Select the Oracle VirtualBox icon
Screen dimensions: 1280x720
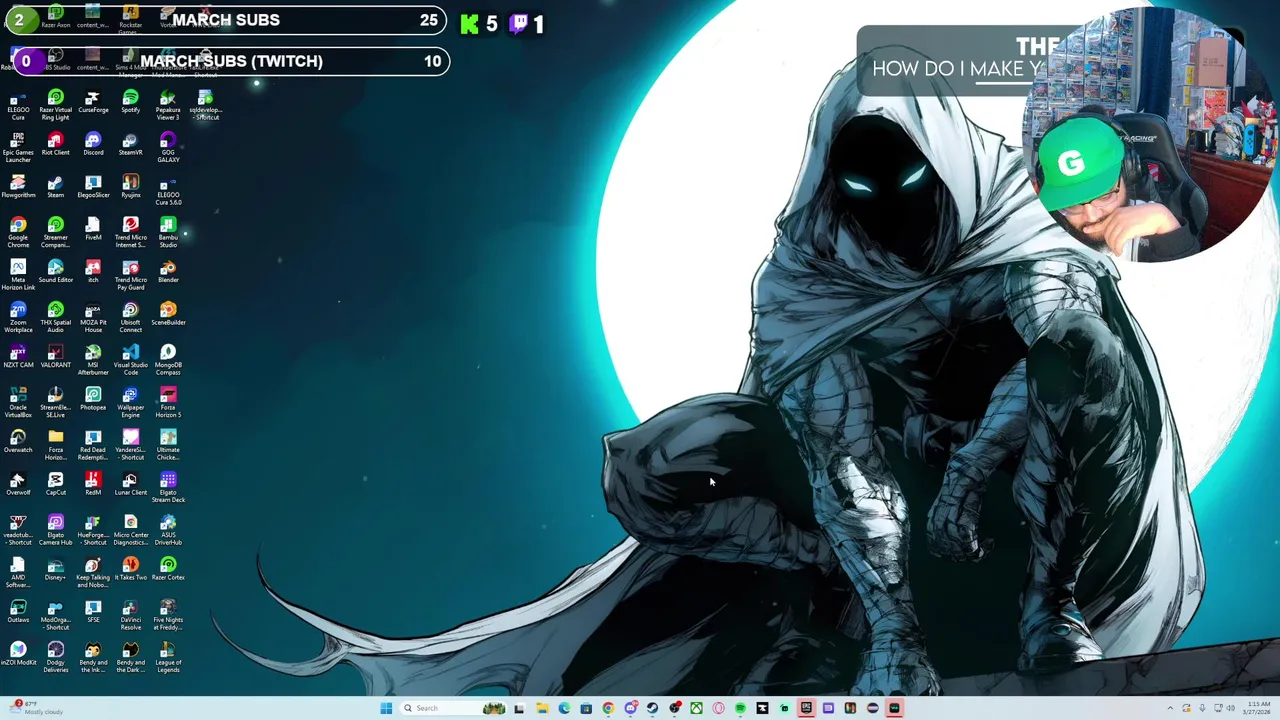point(18,402)
